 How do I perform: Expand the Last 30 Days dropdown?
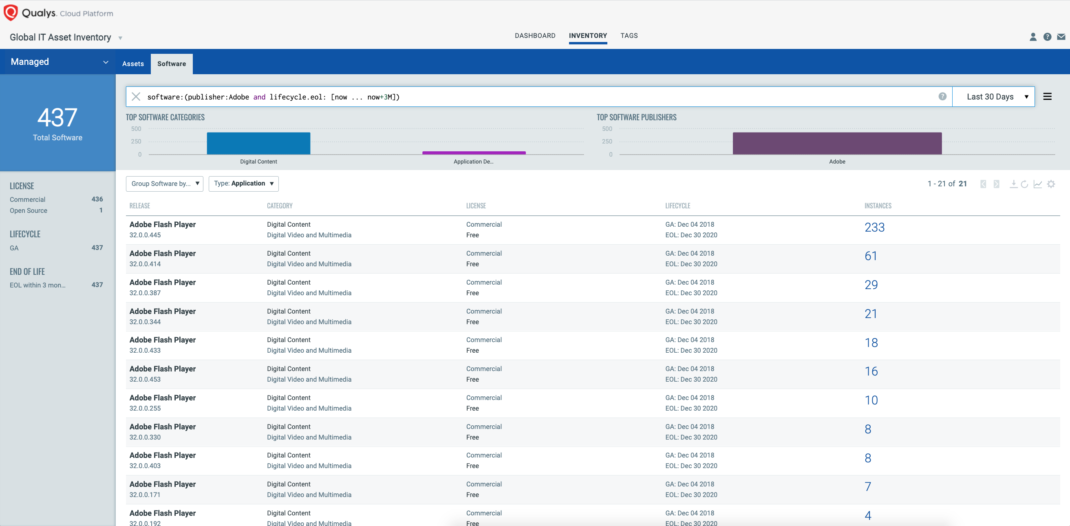[x=997, y=97]
